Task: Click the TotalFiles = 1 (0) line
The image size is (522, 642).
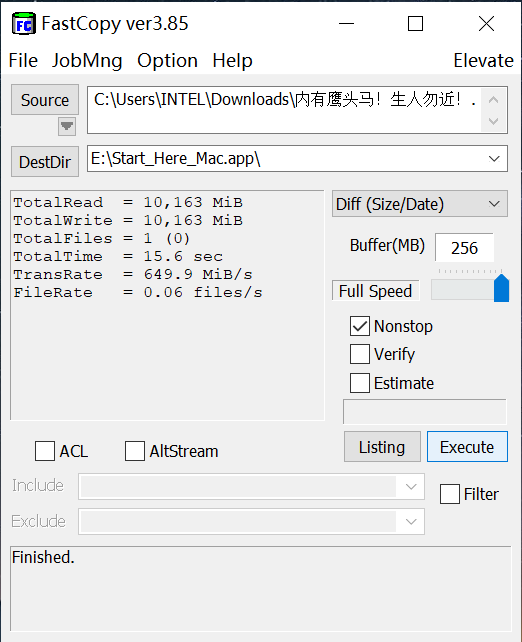Action: point(102,238)
